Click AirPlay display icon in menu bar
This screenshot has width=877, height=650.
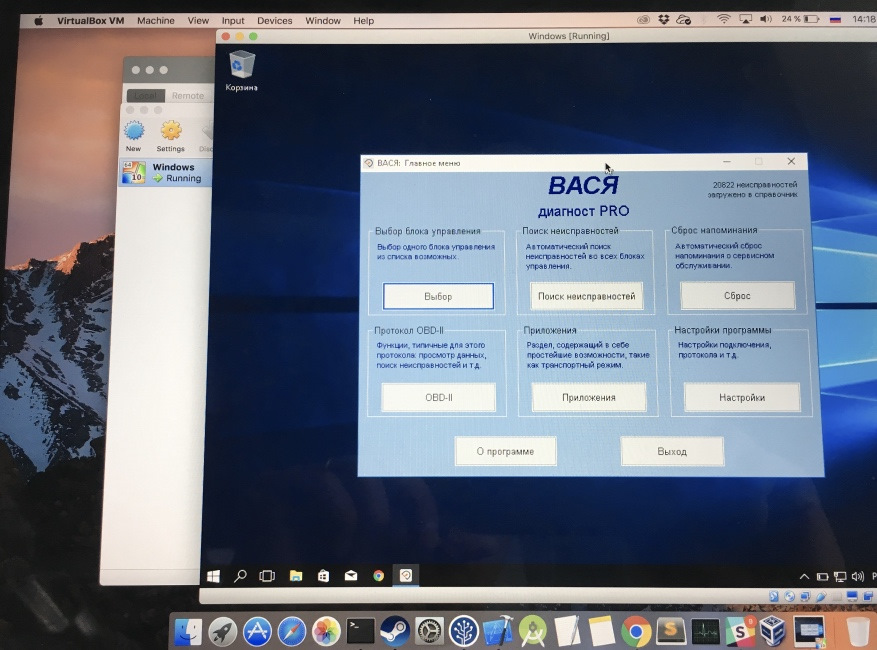tap(745, 19)
